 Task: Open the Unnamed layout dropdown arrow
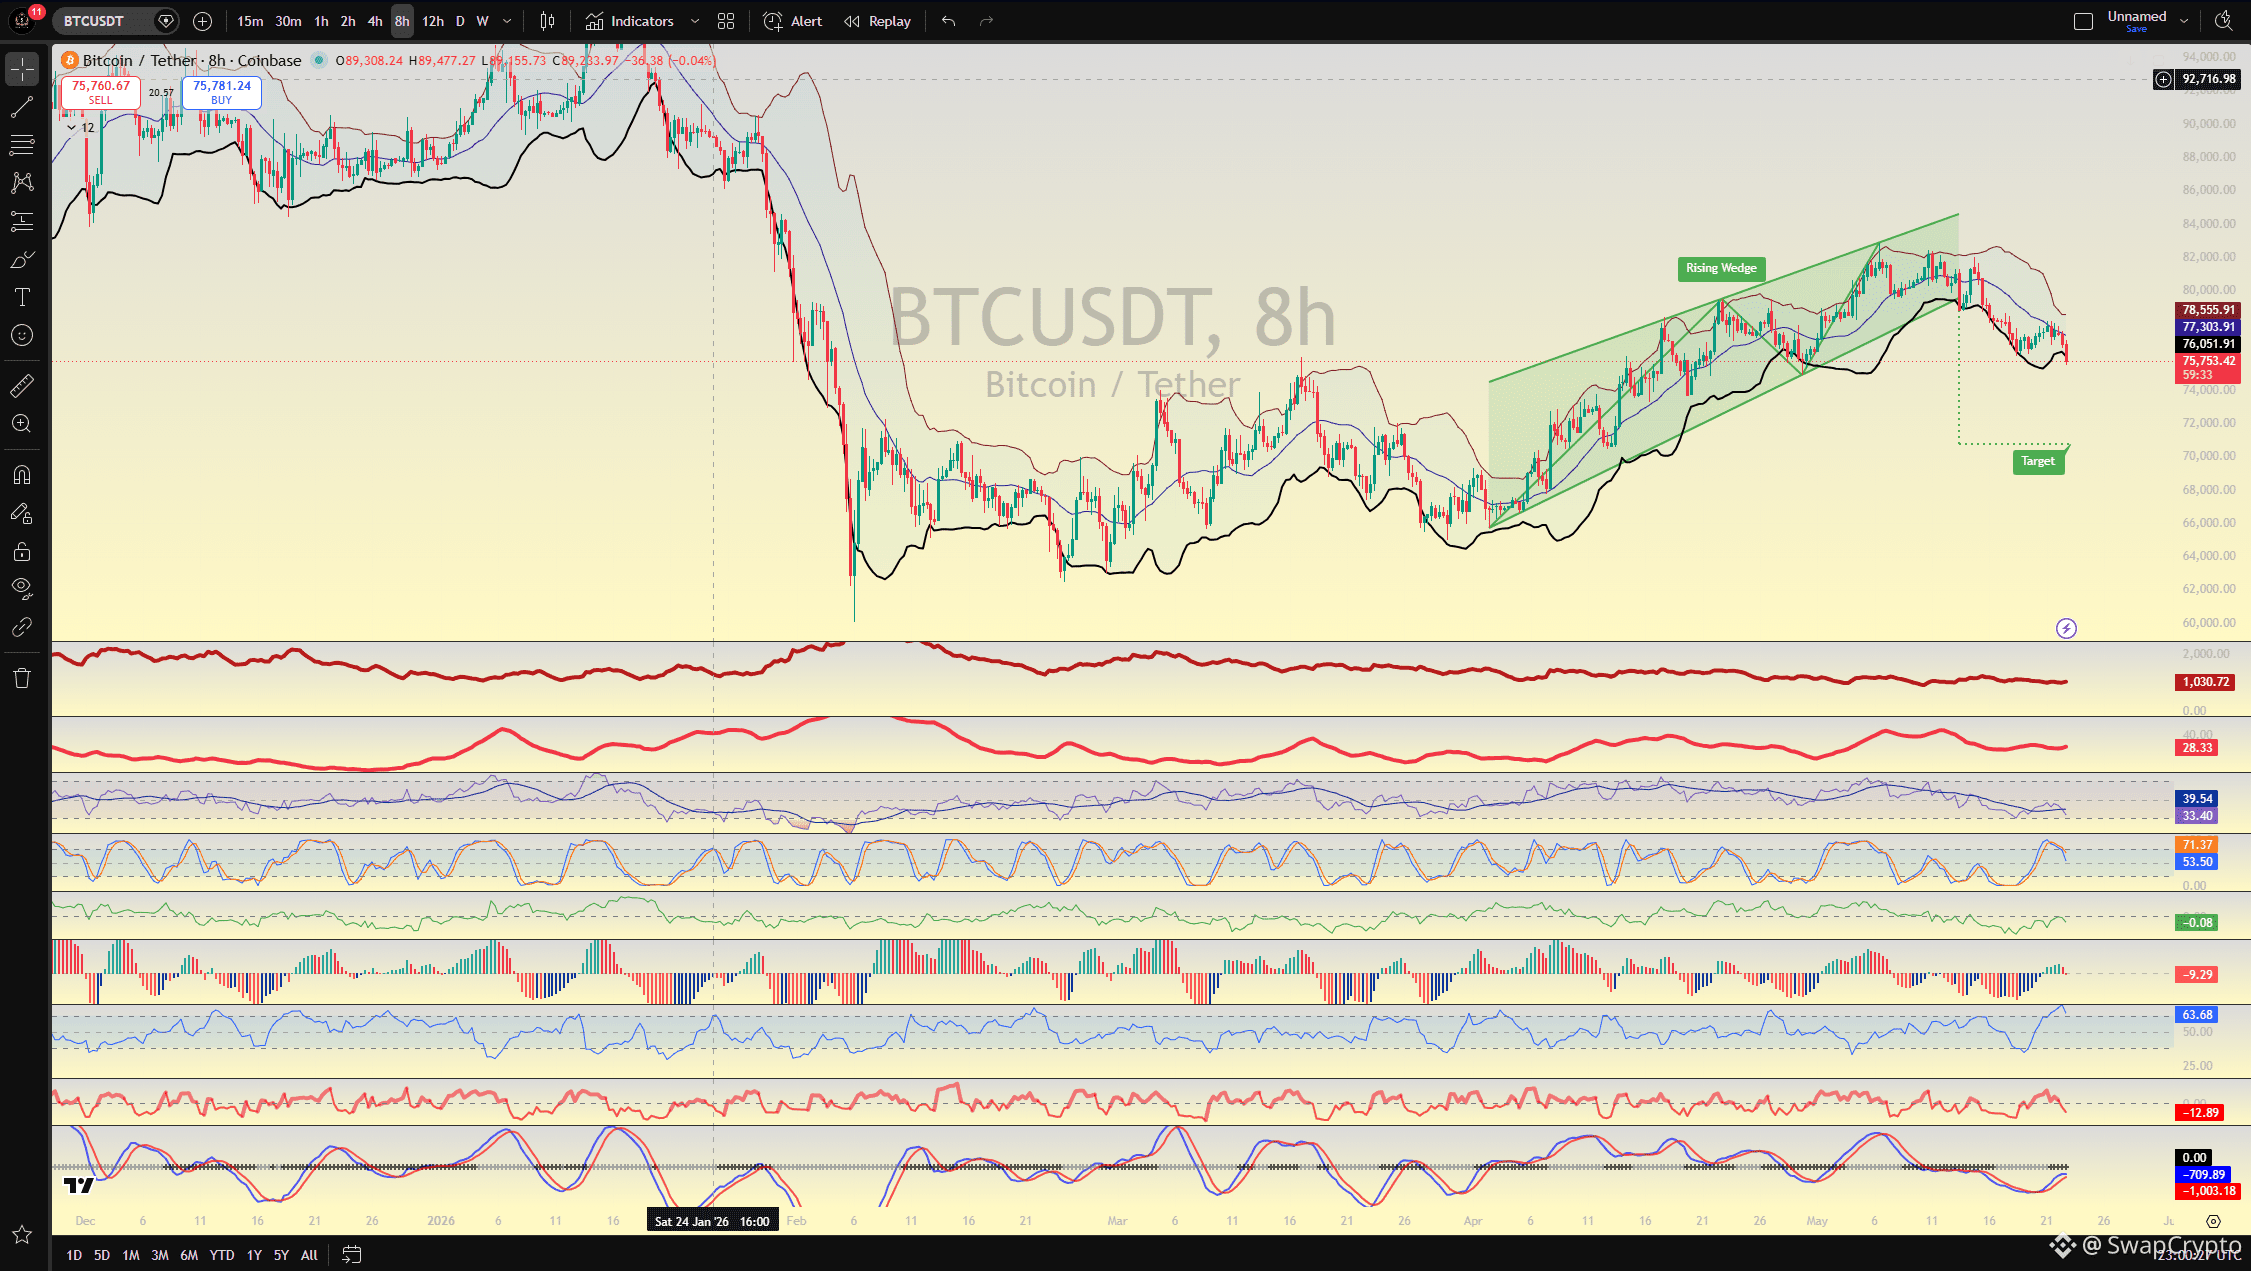(x=2184, y=21)
